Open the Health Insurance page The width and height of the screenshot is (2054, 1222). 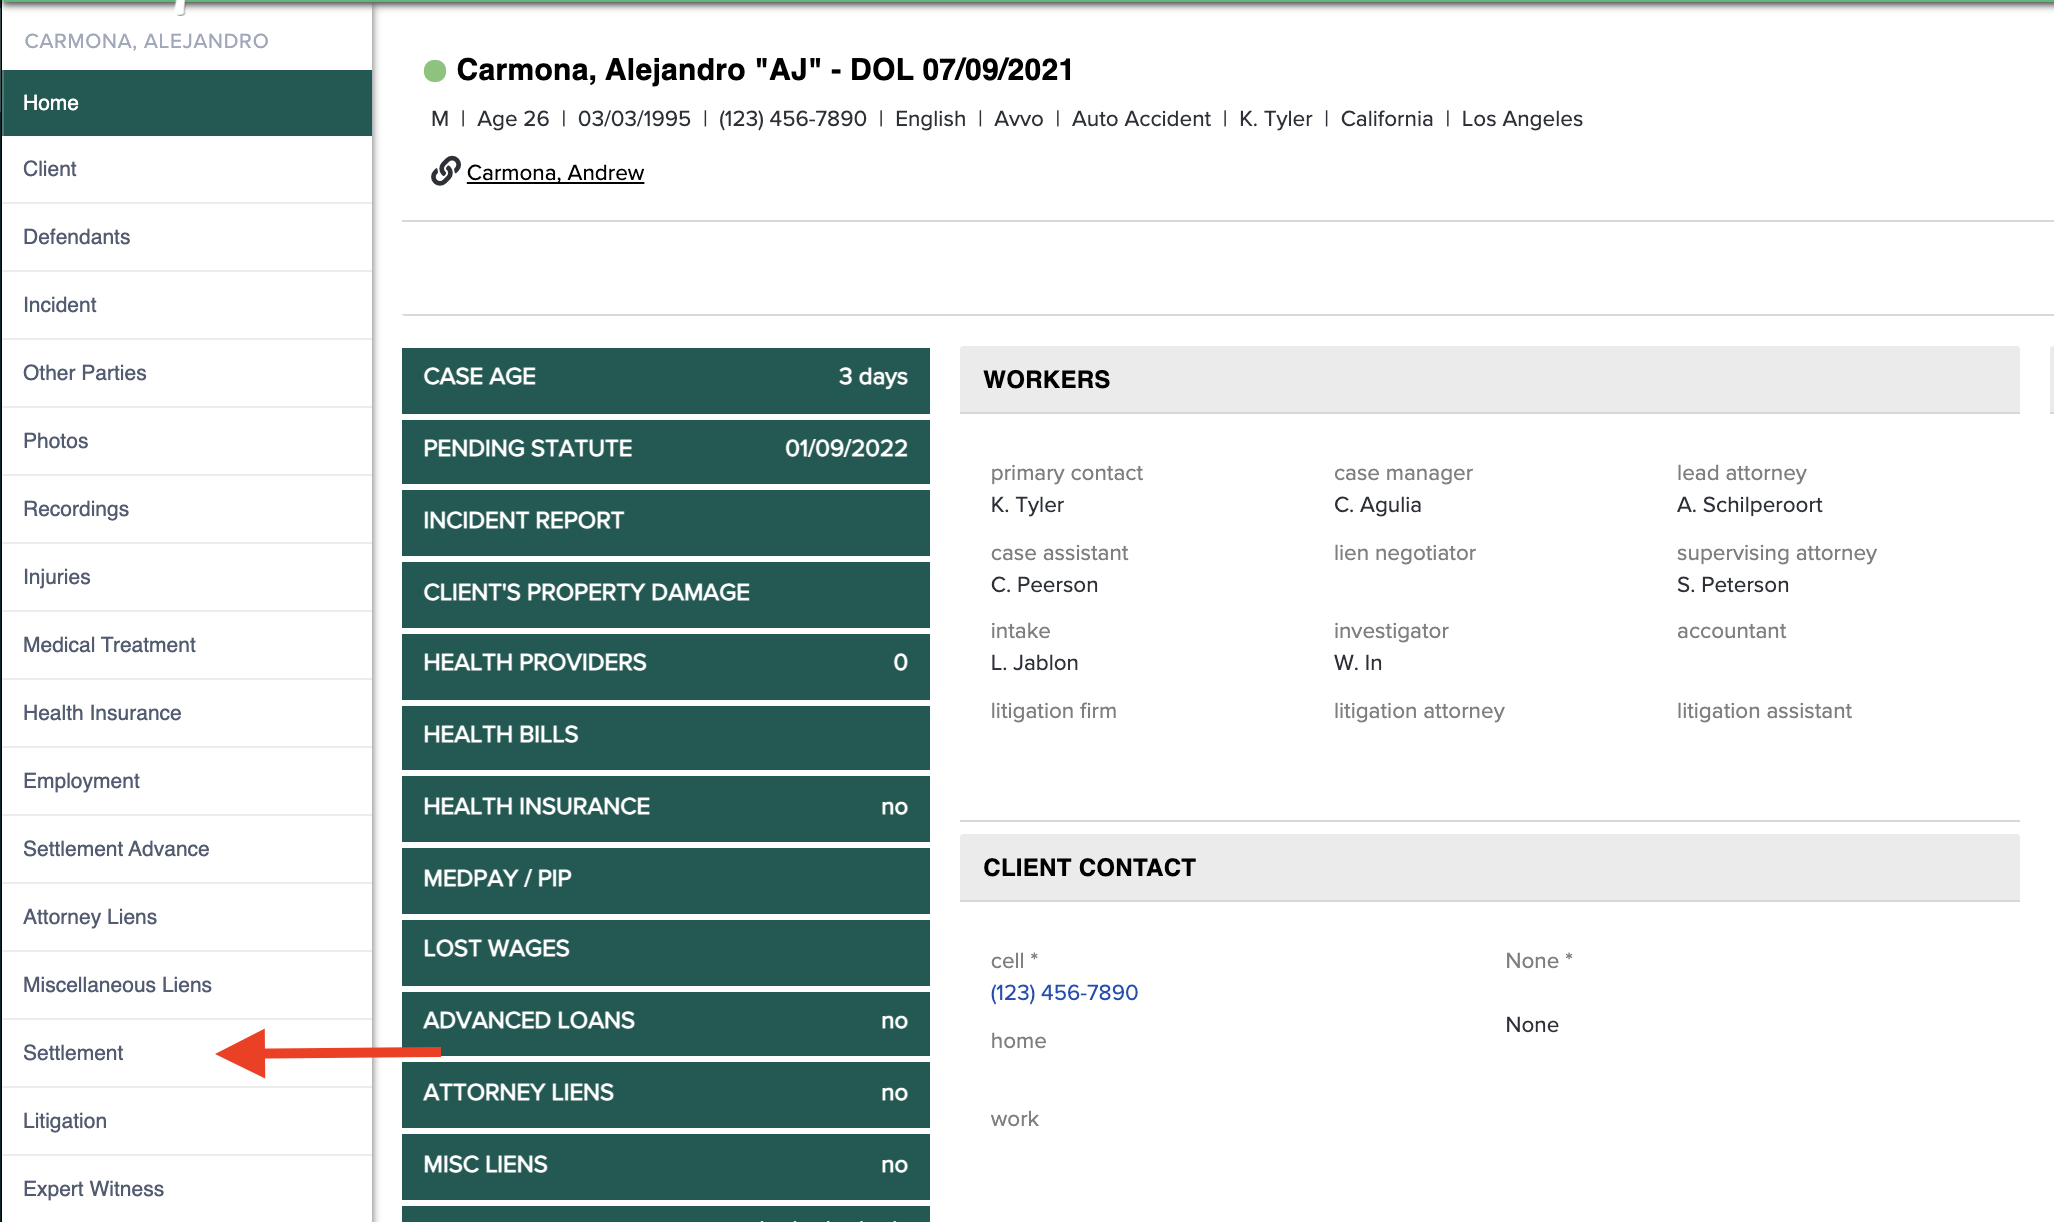[101, 712]
